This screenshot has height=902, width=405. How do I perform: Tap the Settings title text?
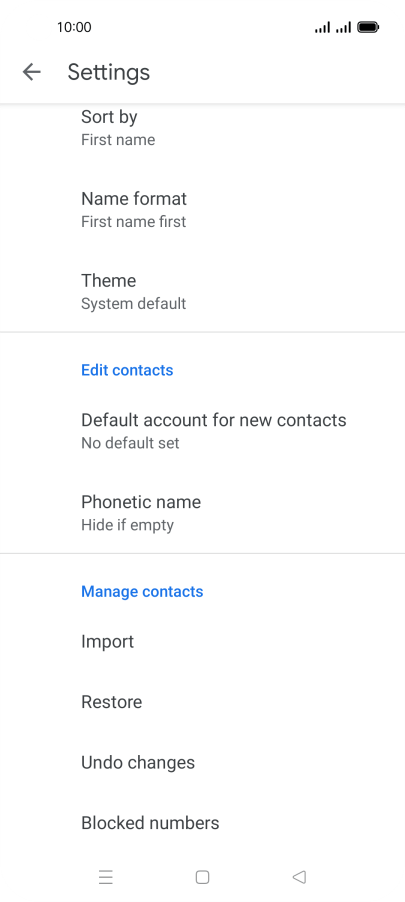109,72
